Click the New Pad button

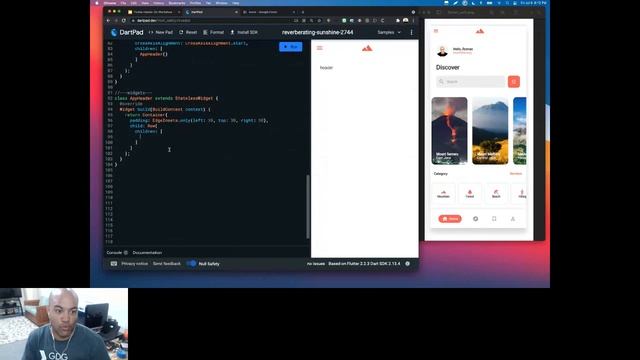(x=160, y=32)
